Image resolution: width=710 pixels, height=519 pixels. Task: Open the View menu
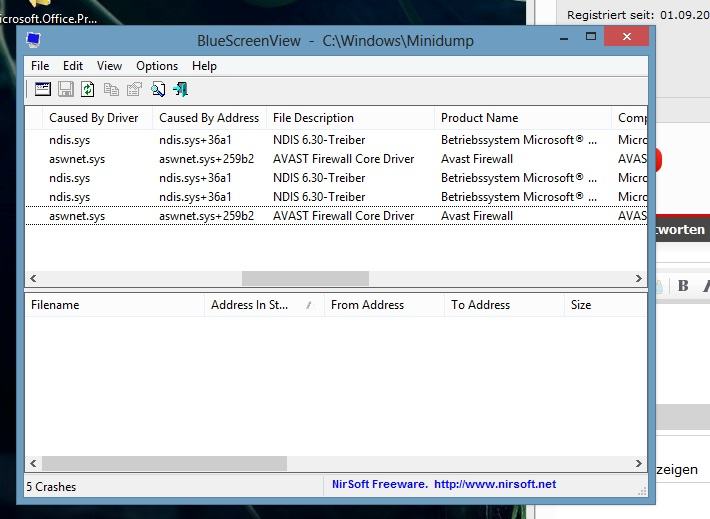coord(109,66)
